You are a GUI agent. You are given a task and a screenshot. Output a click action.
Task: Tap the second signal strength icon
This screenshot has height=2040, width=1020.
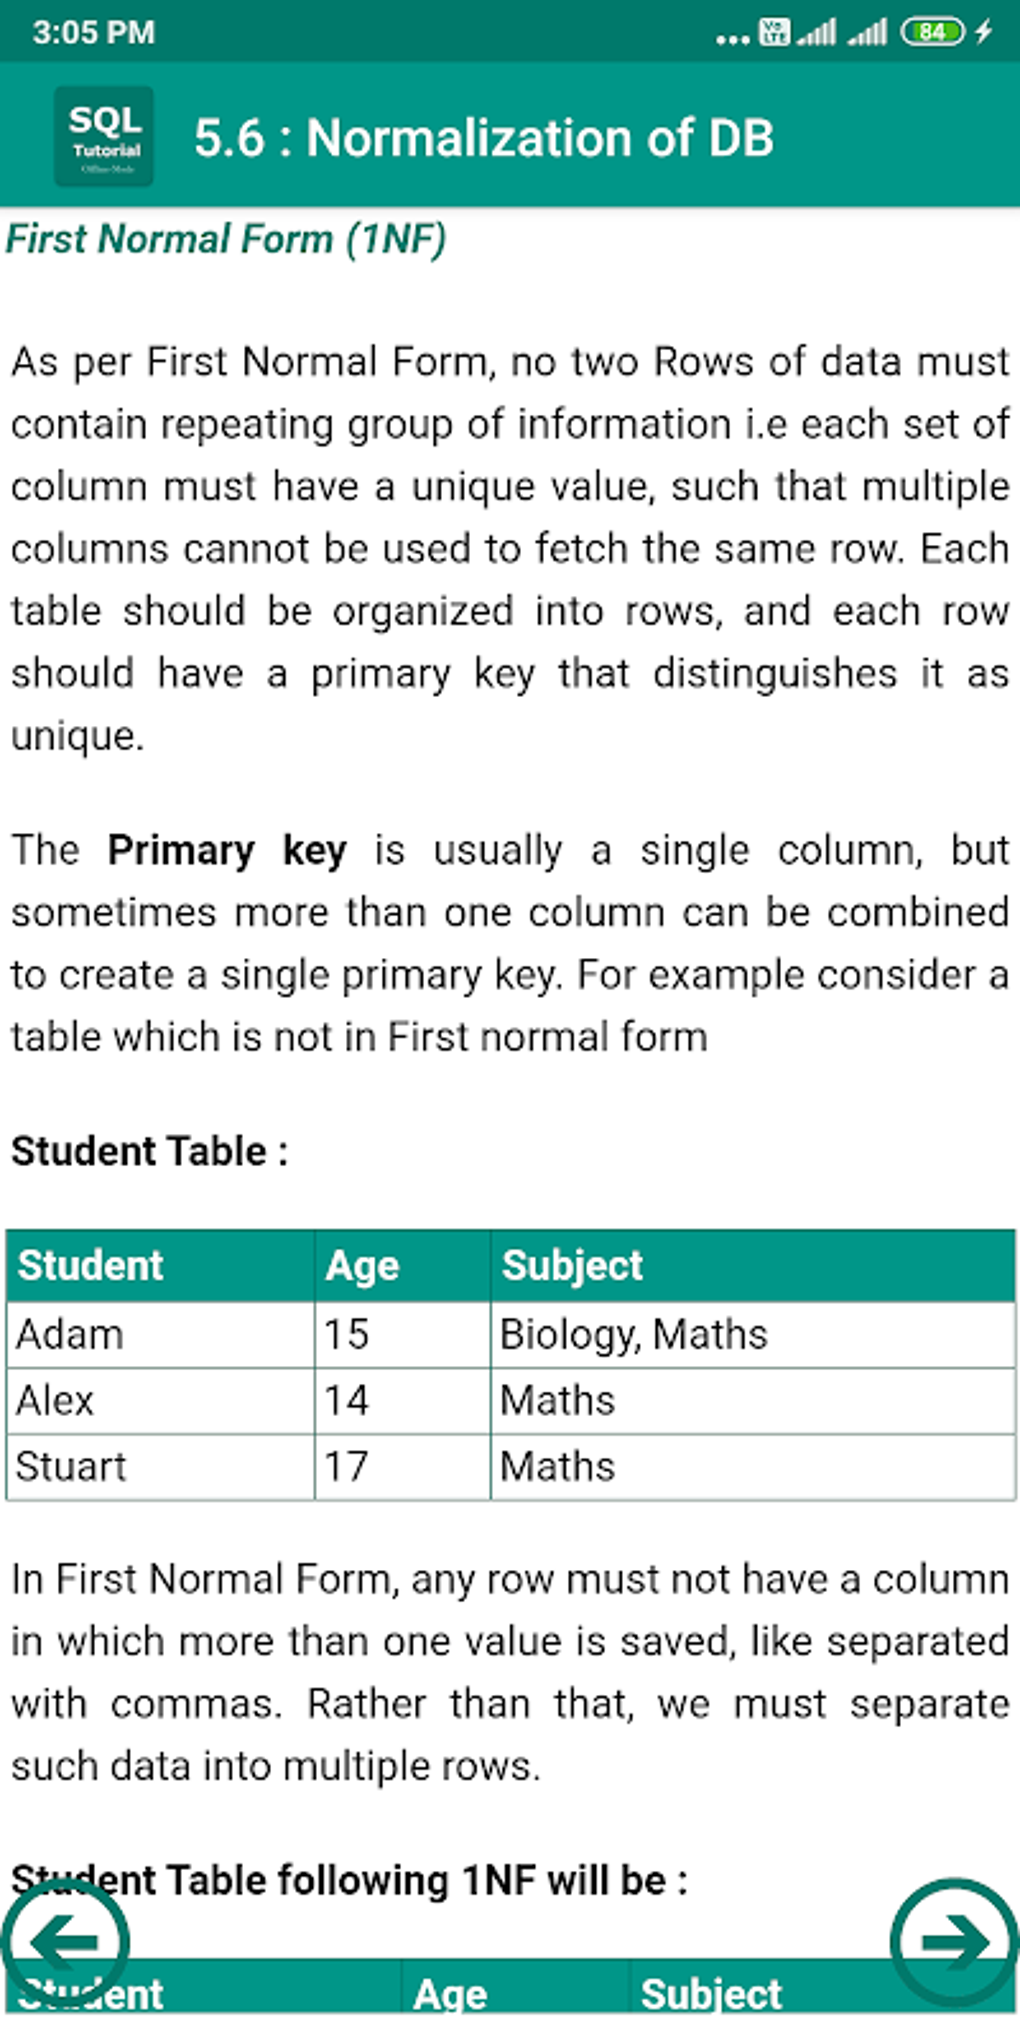(x=868, y=32)
